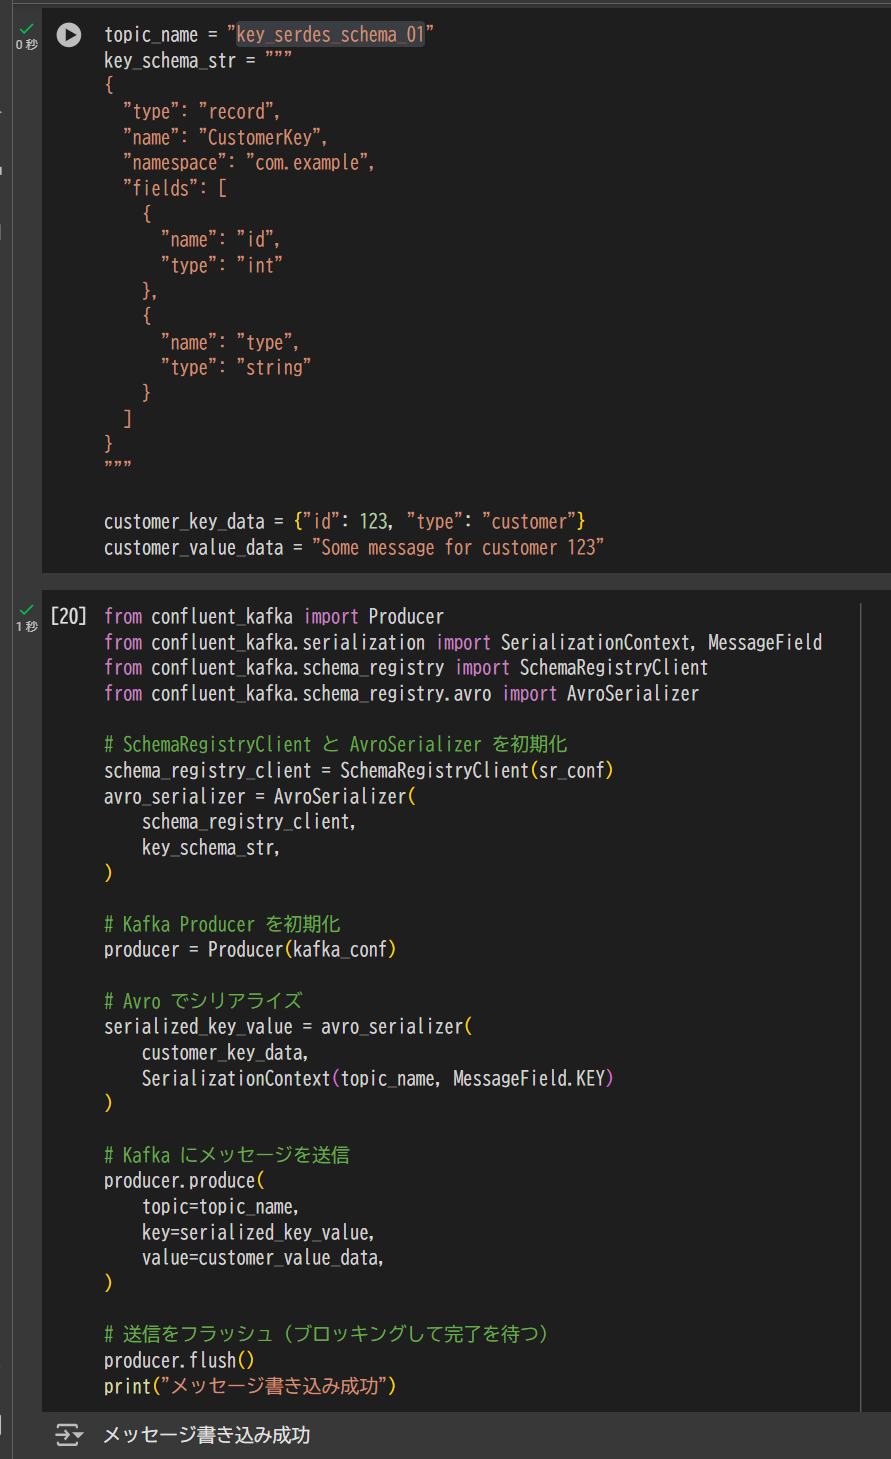This screenshot has height=1459, width=891.
Task: Click the key=serialized_key_value, argument
Action: point(258,1232)
